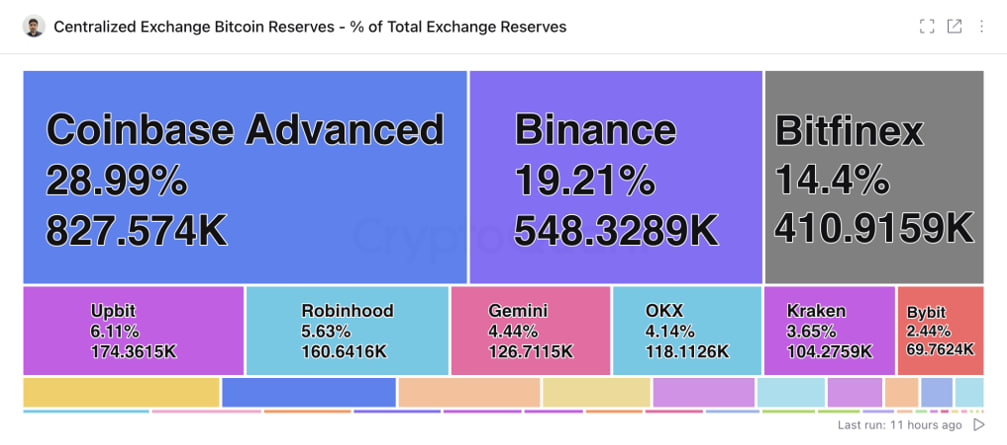Viewport: 1007px width, 445px height.
Task: Click the chart title text
Action: click(309, 27)
